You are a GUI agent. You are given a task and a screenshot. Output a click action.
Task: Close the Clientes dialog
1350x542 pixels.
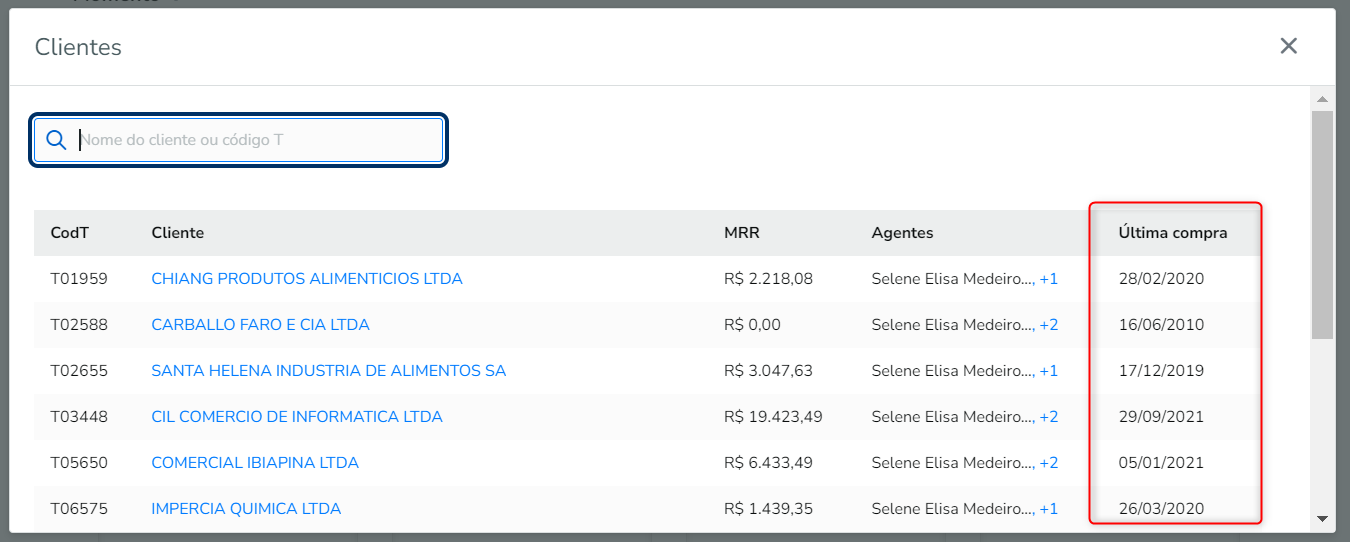pyautogui.click(x=1288, y=46)
